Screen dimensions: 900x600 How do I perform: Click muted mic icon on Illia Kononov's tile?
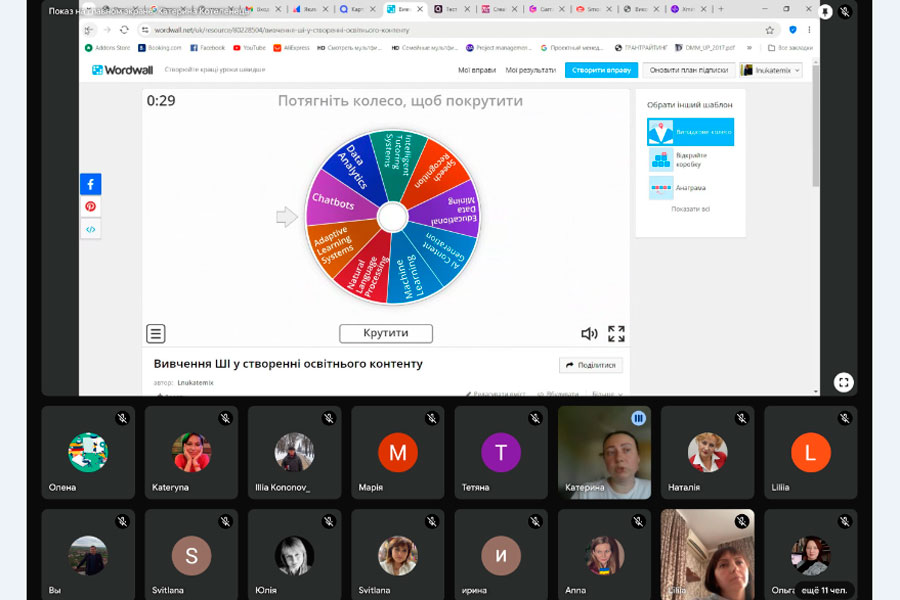(x=329, y=419)
